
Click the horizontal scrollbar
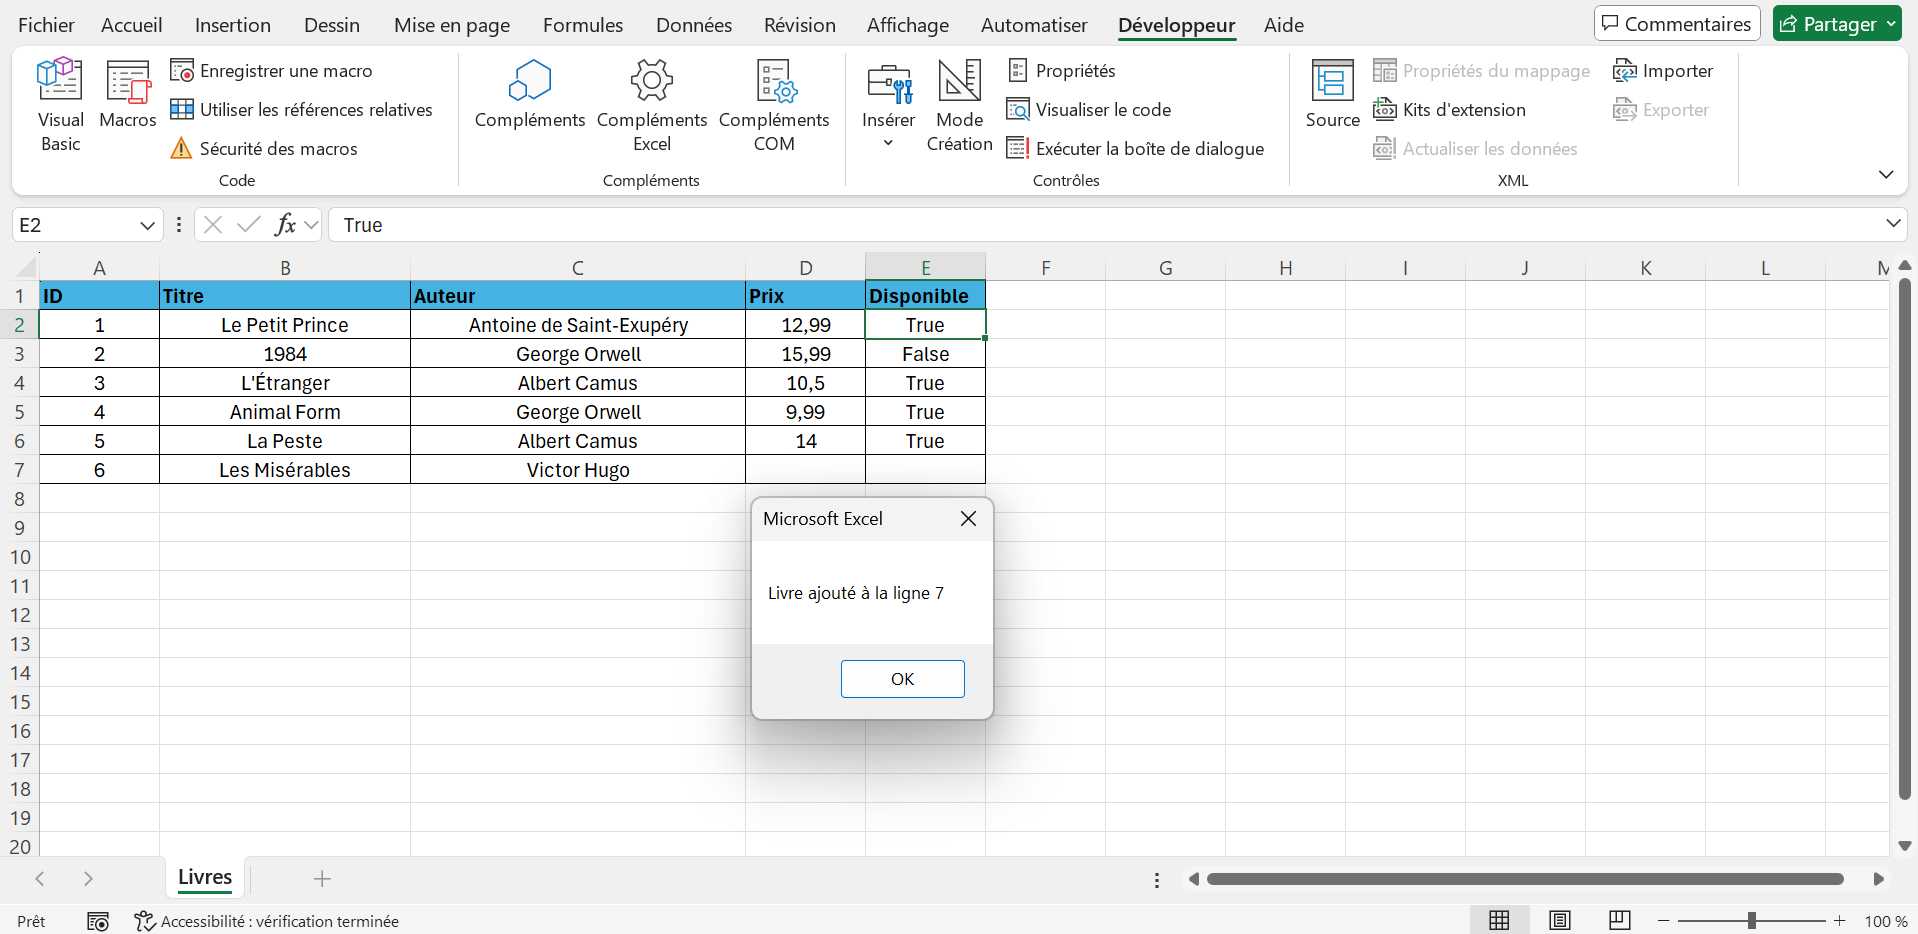pos(1525,879)
